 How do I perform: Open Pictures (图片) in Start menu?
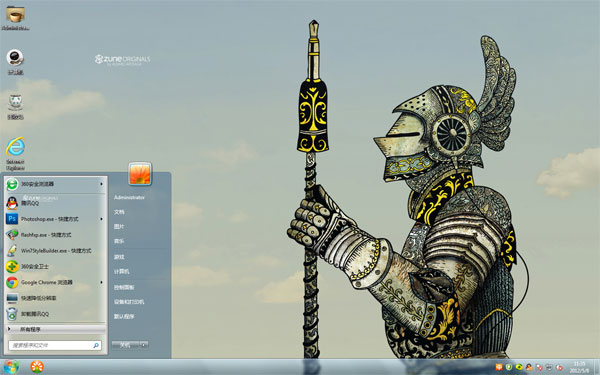pos(119,227)
